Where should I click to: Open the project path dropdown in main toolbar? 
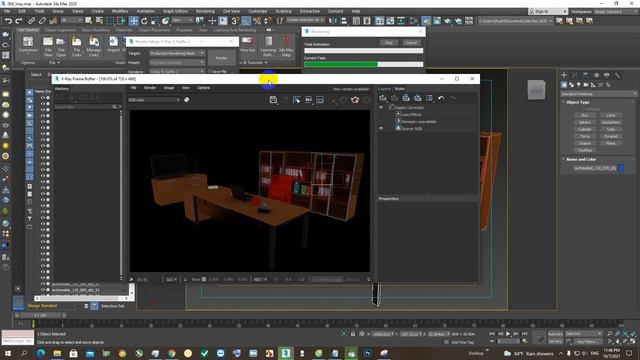515,20
